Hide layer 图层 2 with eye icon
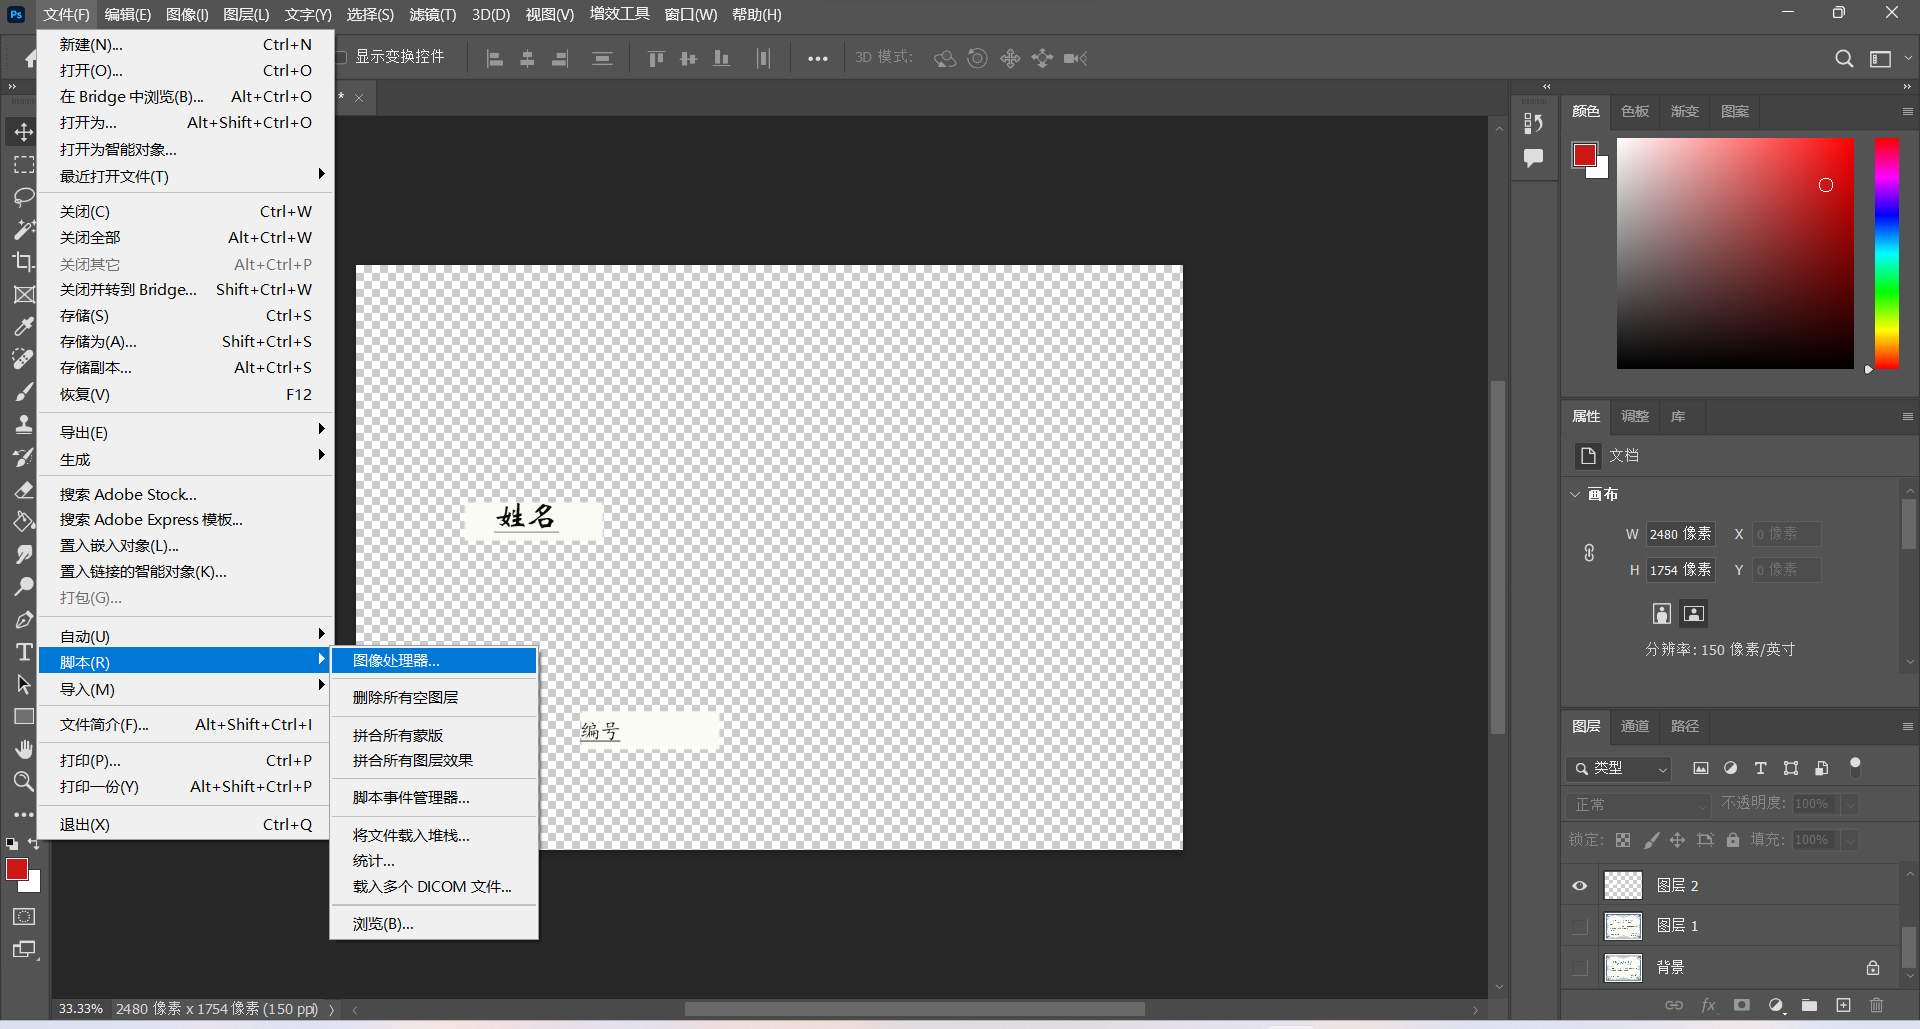The width and height of the screenshot is (1920, 1029). (x=1580, y=886)
